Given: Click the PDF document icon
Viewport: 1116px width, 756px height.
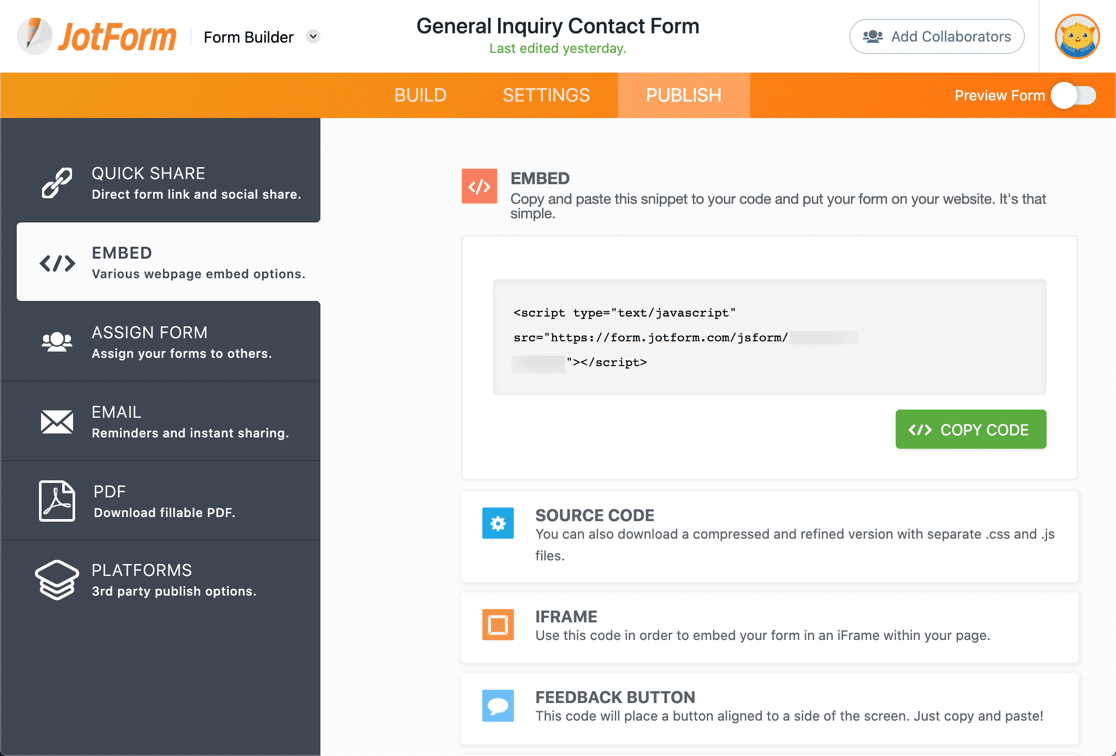Looking at the screenshot, I should click(x=57, y=501).
